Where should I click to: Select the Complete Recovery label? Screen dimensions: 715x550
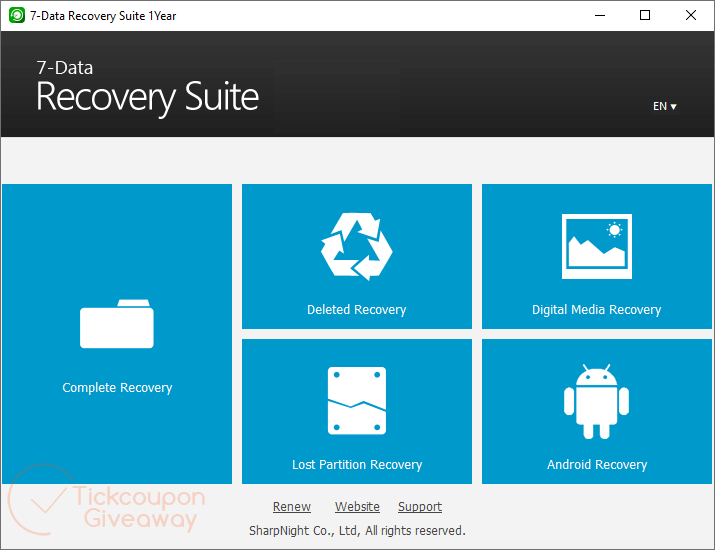point(117,388)
